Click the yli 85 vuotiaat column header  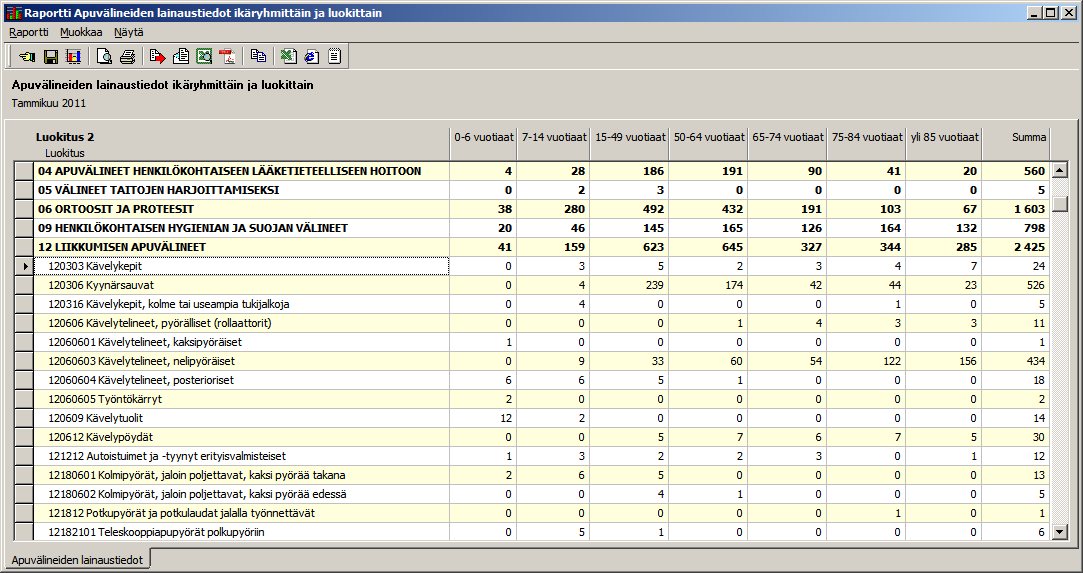coord(944,137)
